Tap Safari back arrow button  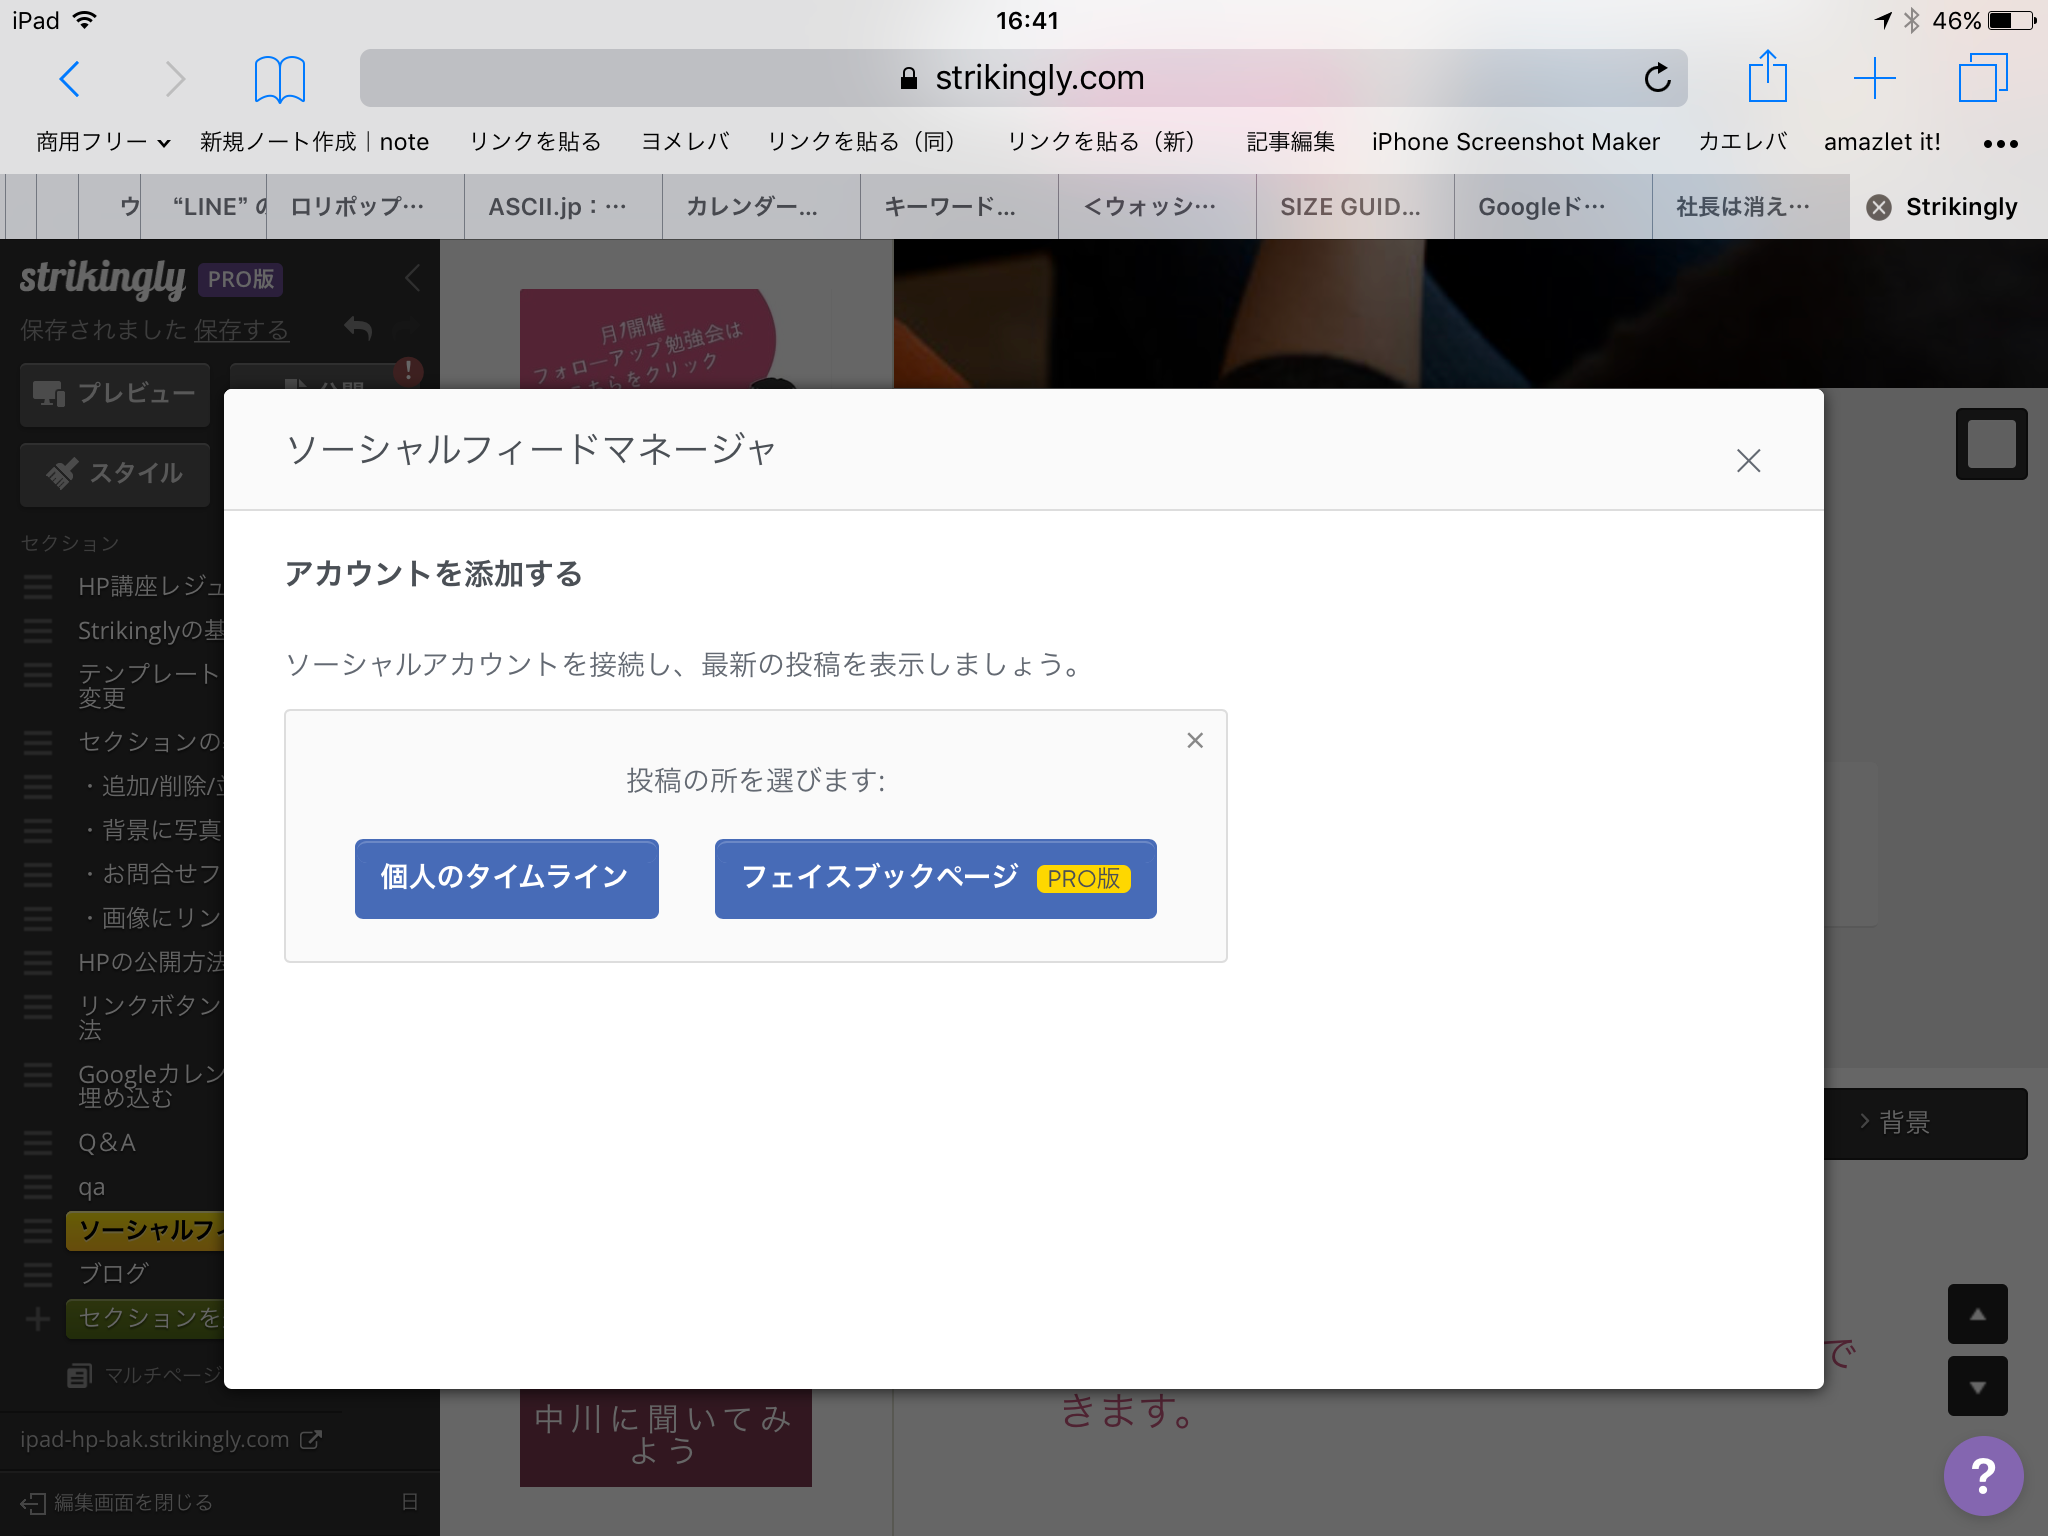point(69,78)
